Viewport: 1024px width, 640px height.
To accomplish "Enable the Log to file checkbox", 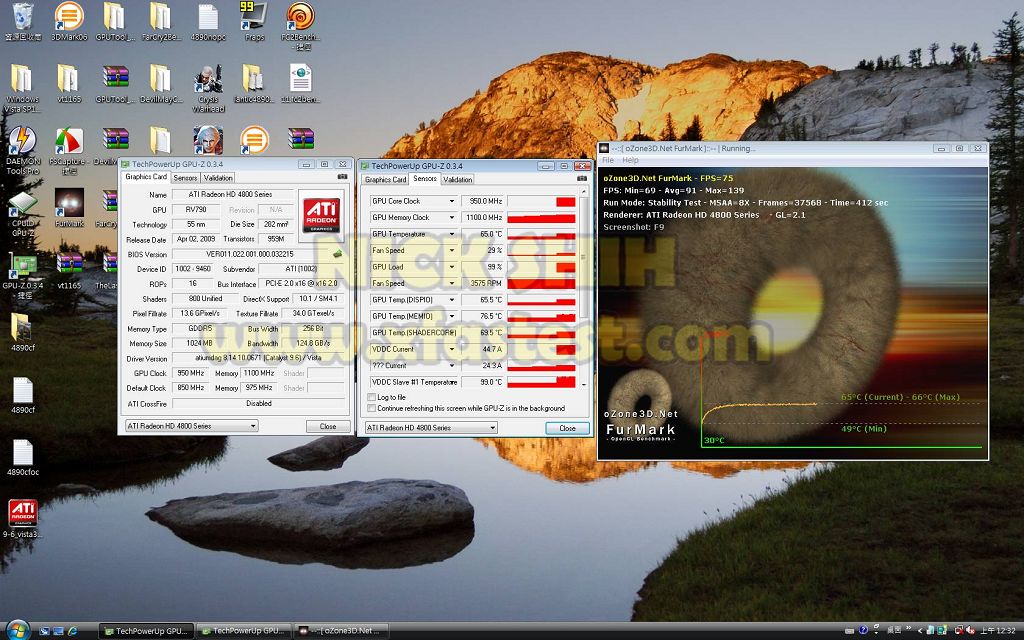I will pyautogui.click(x=373, y=397).
